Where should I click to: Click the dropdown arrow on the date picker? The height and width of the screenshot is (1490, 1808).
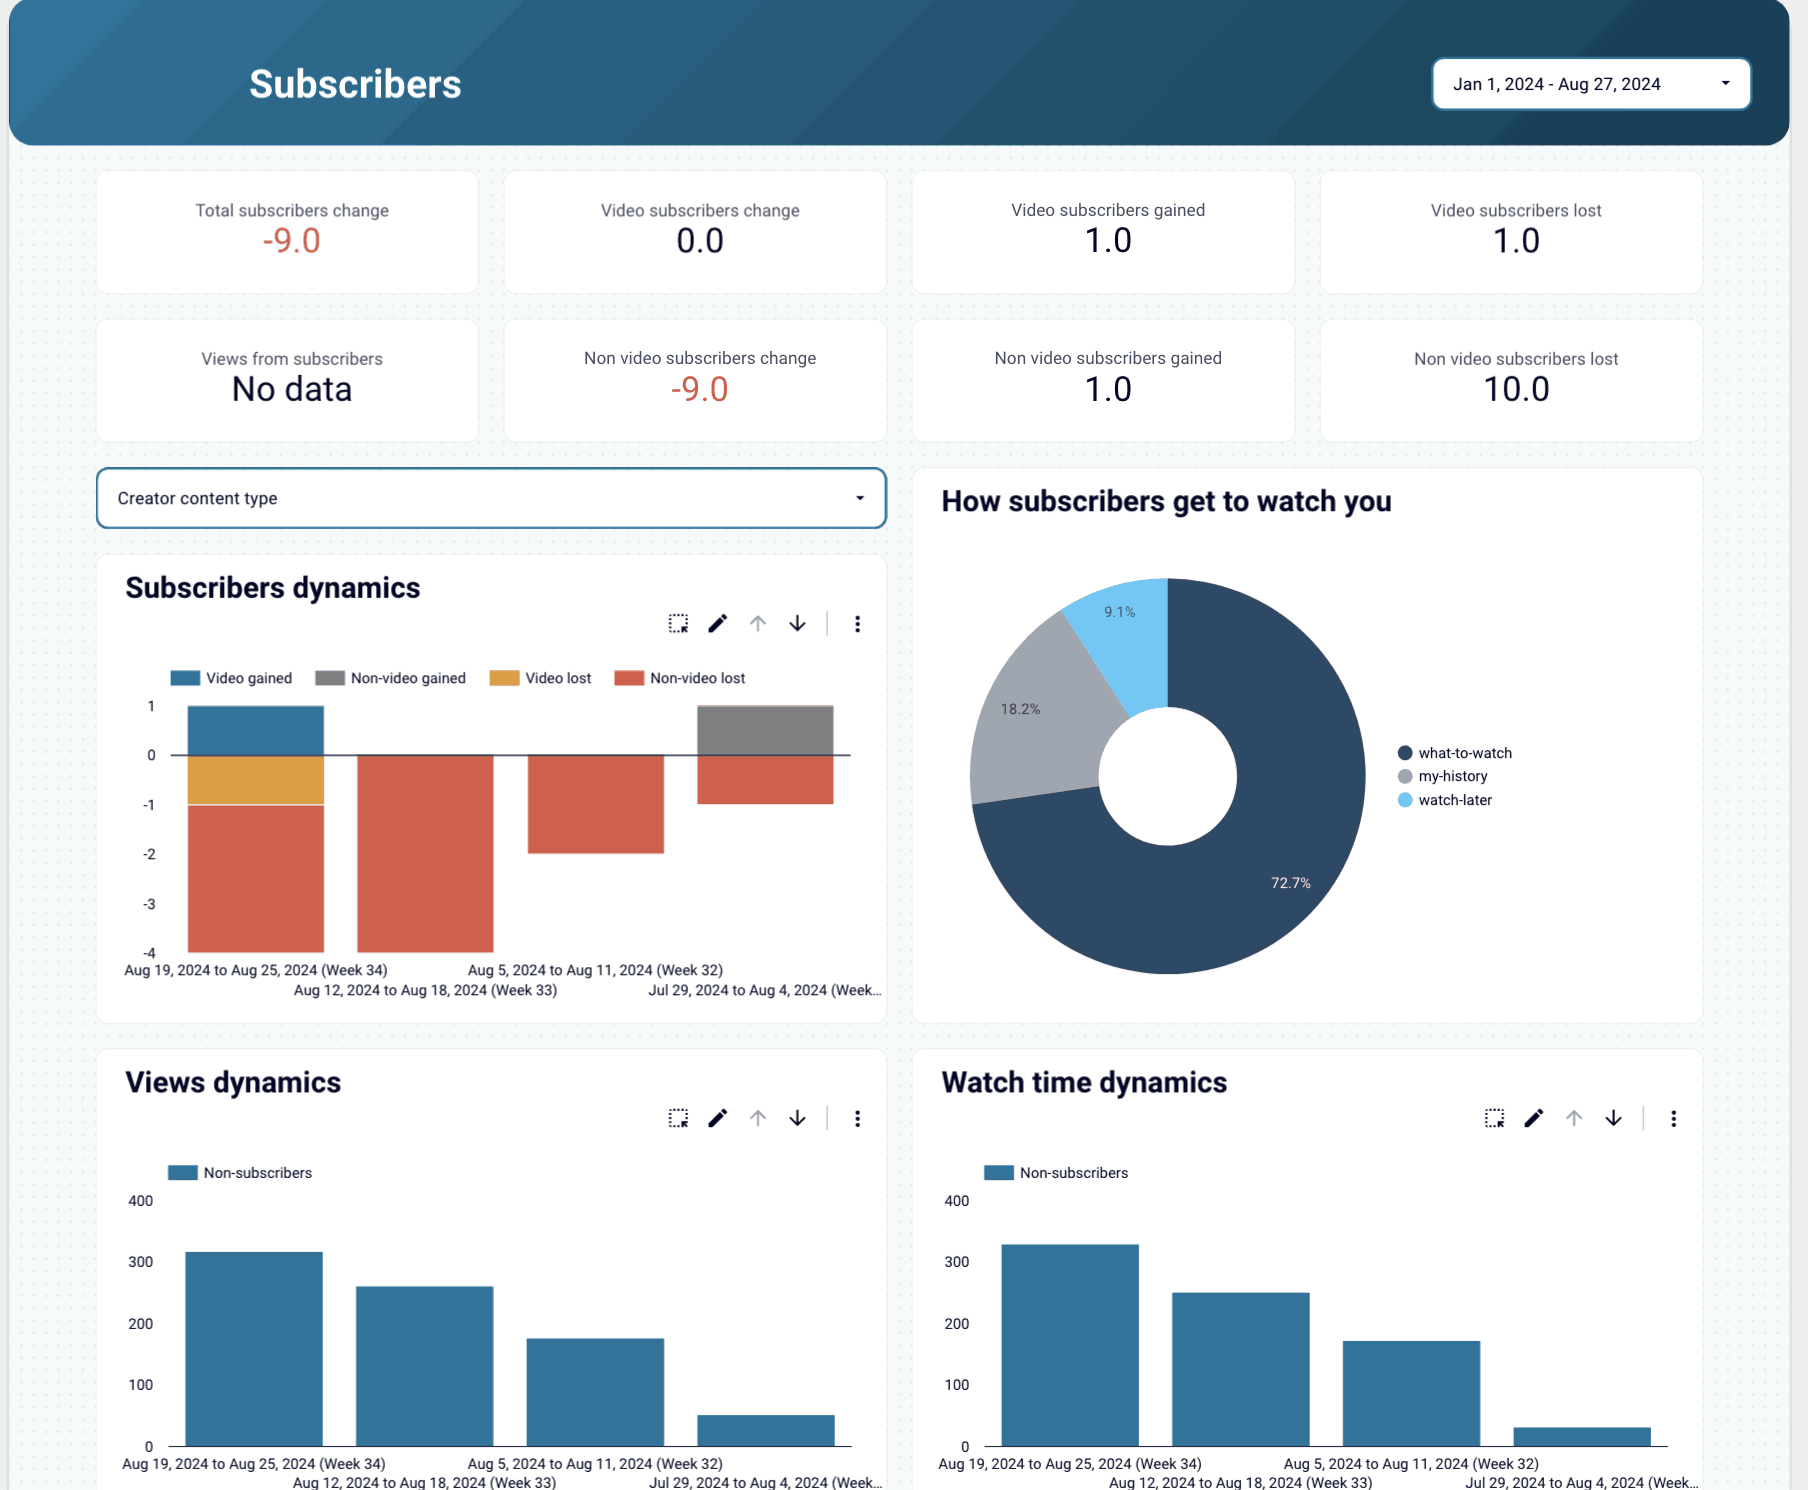(x=1725, y=83)
